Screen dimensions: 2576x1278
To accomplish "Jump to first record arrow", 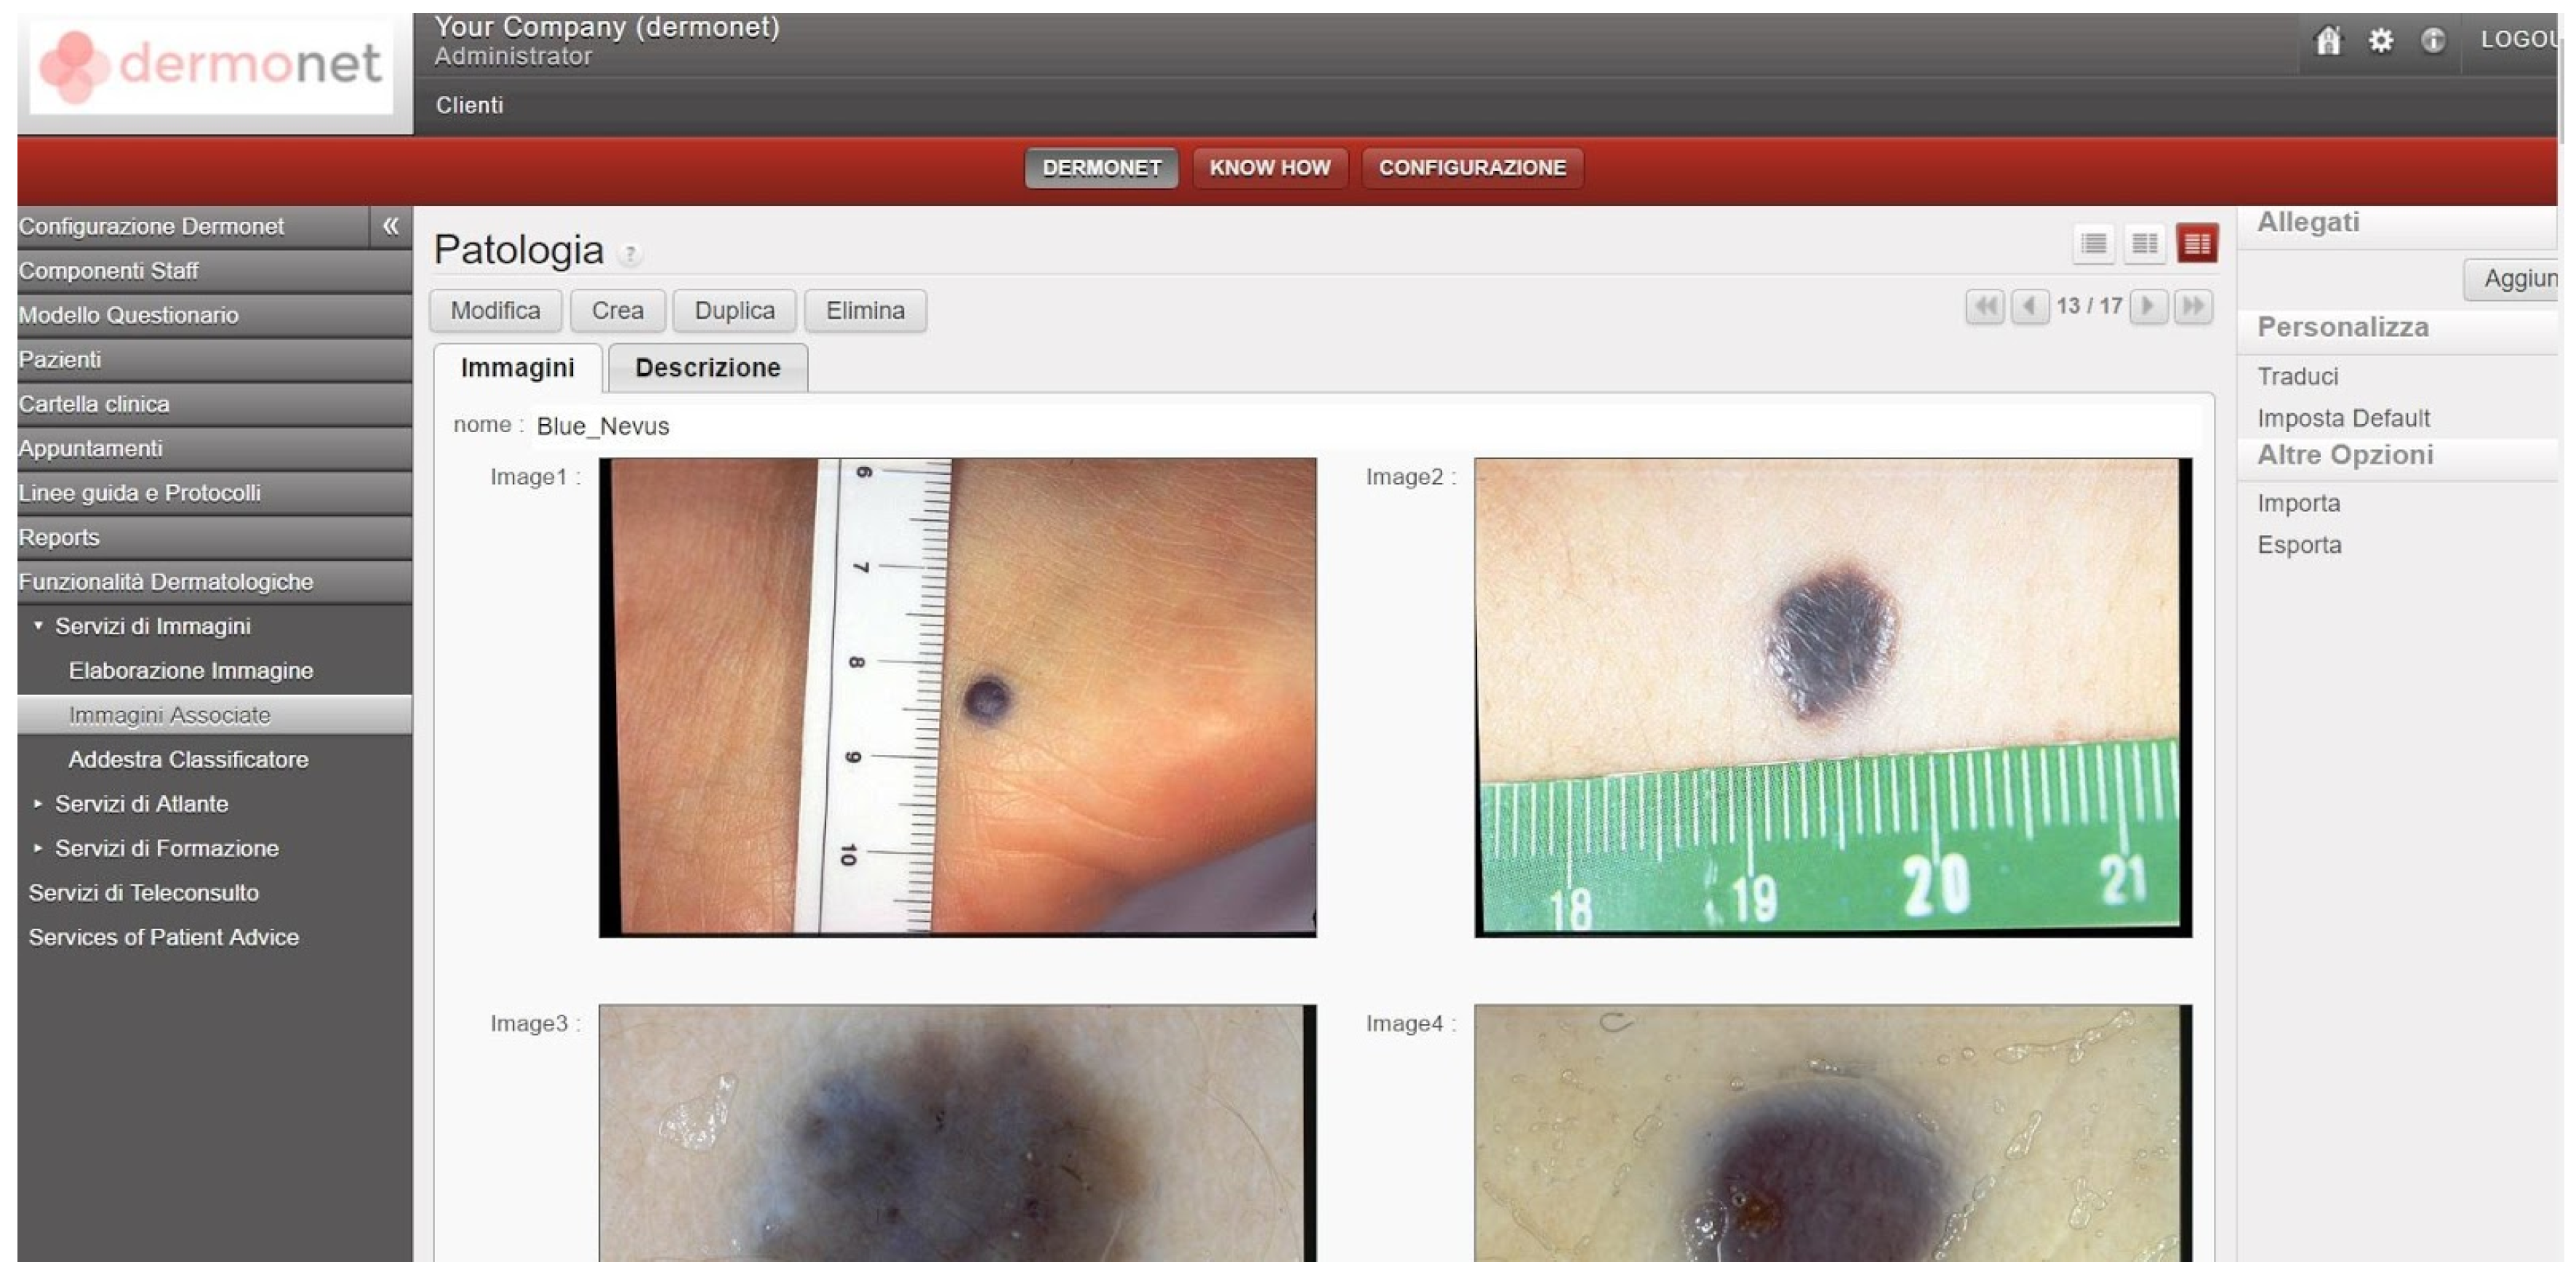I will [1985, 306].
